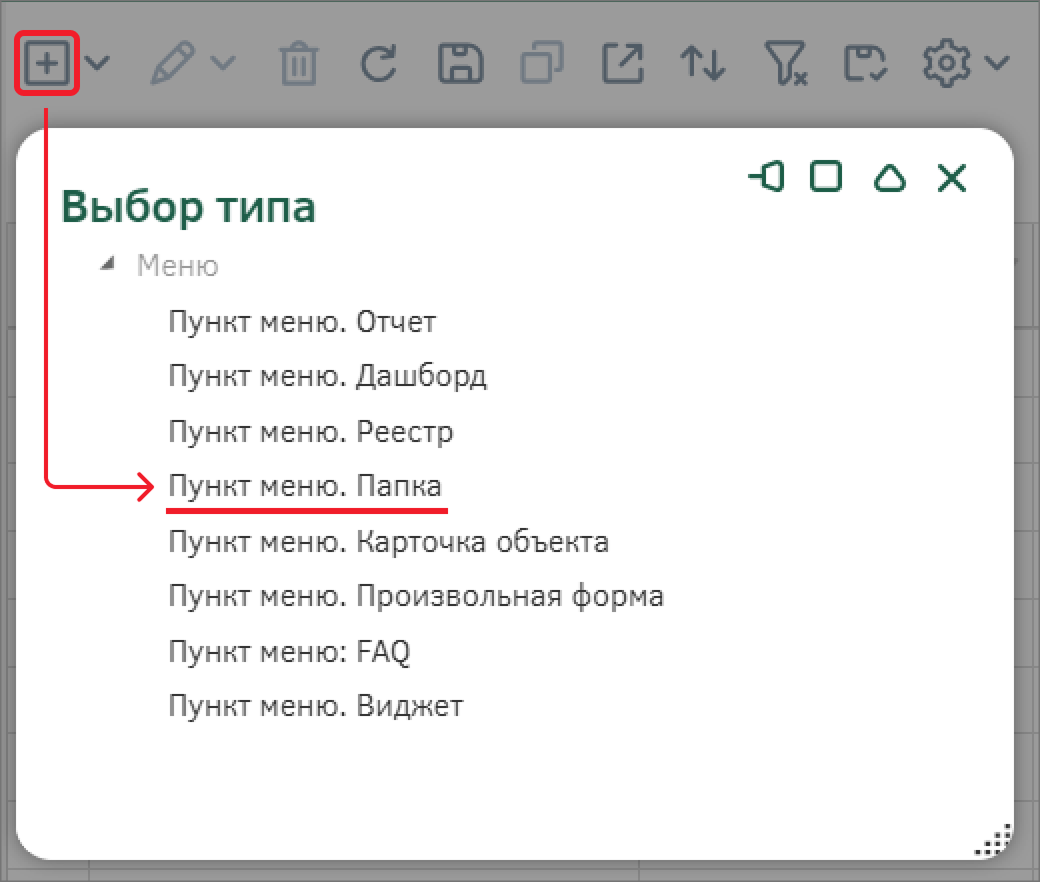Viewport: 1040px width, 882px height.
Task: Click Пункт меню: FAQ
Action: [x=291, y=650]
